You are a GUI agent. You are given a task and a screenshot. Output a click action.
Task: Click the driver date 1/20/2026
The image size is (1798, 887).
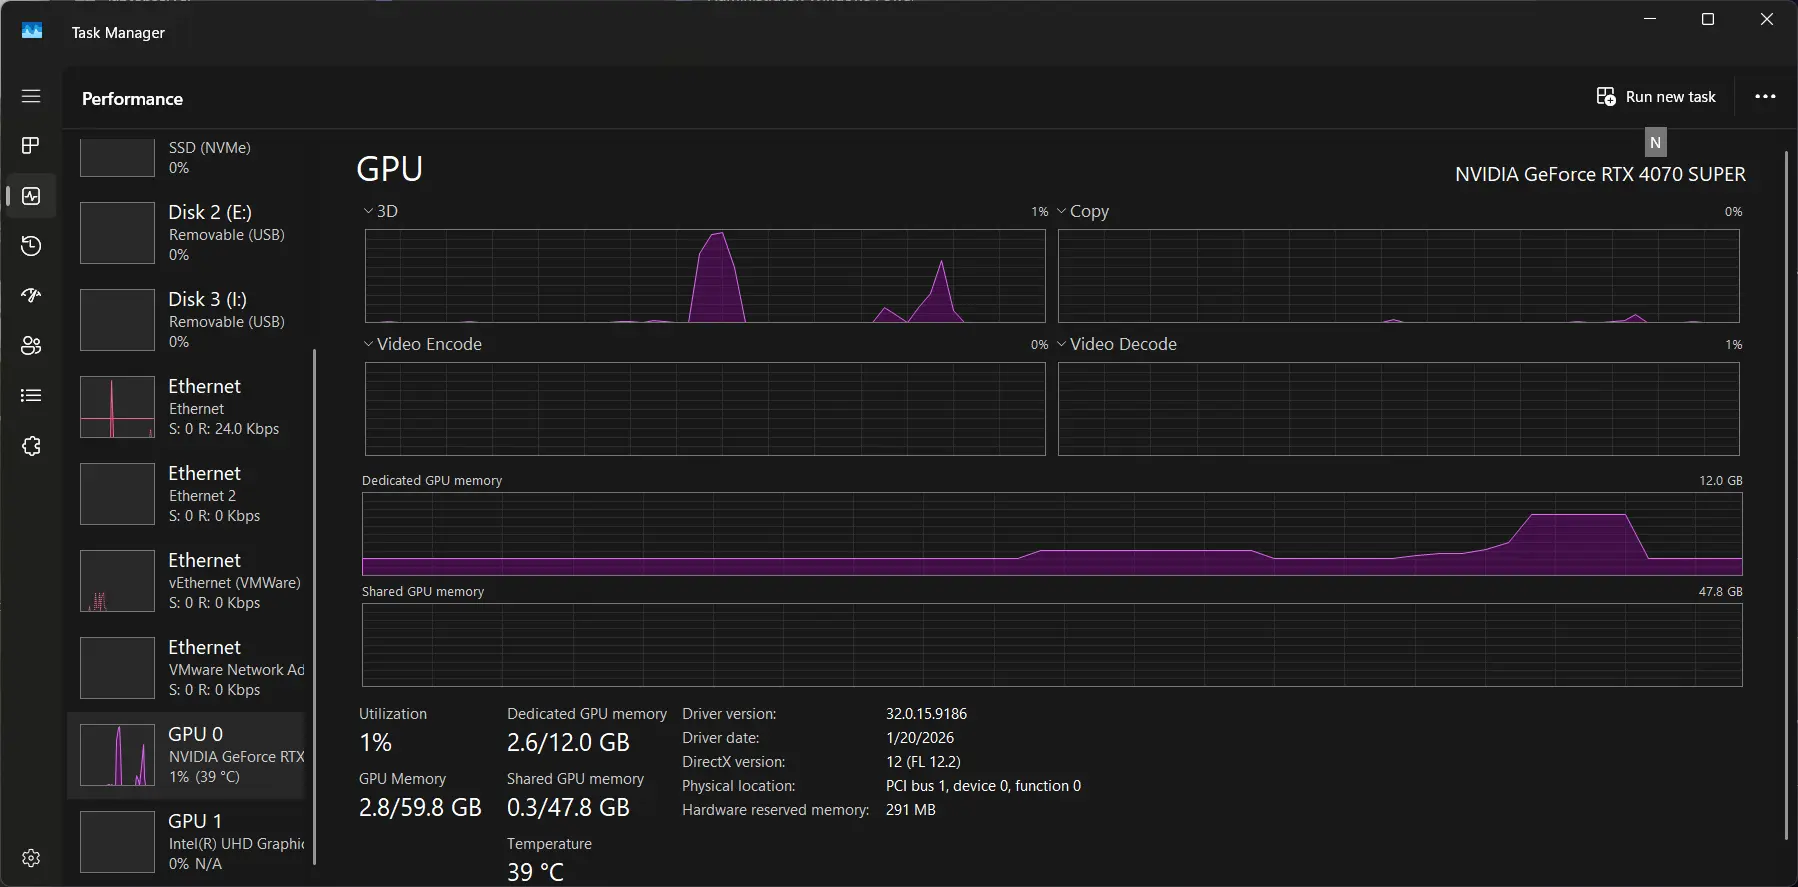click(x=920, y=738)
